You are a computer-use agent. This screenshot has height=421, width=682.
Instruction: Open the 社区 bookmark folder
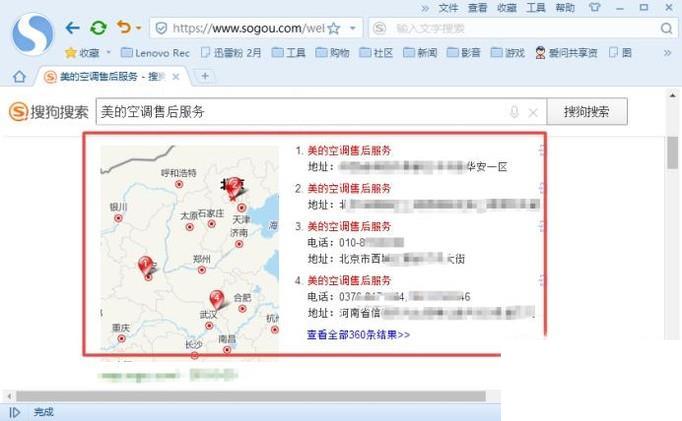pos(376,53)
